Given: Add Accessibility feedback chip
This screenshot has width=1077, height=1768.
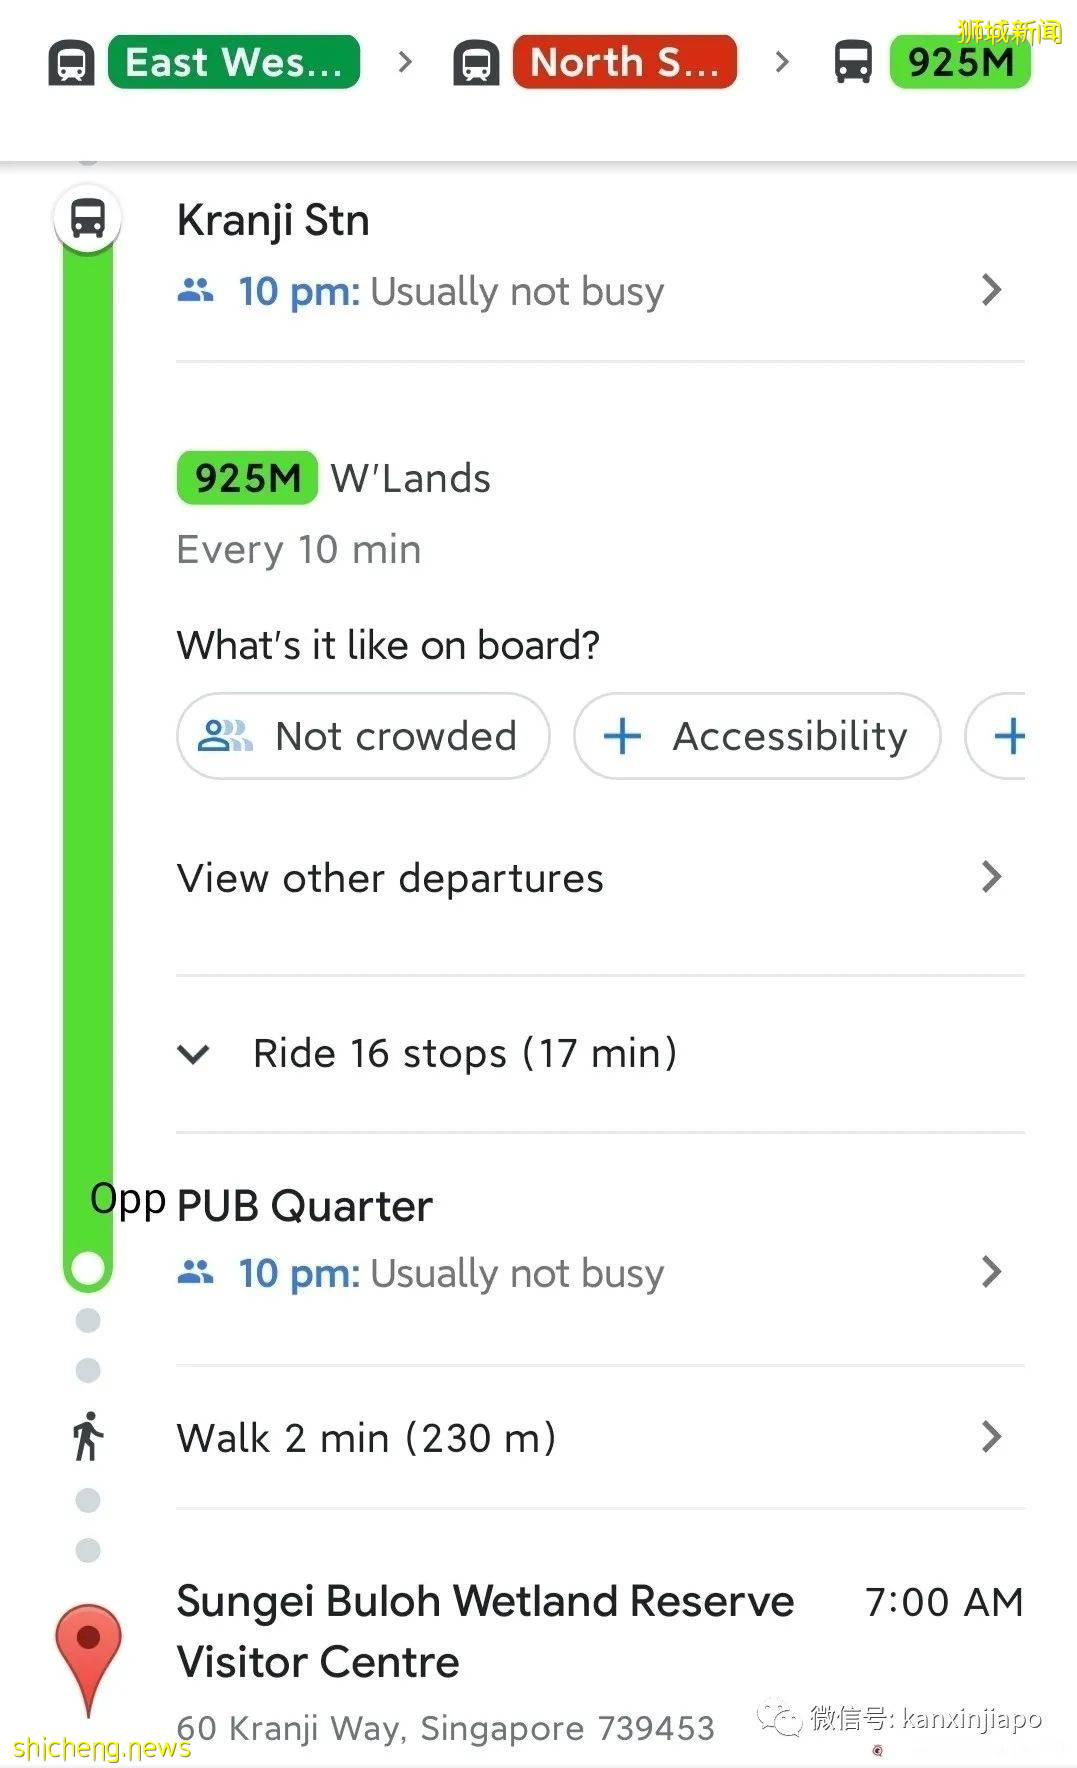Looking at the screenshot, I should pyautogui.click(x=757, y=737).
